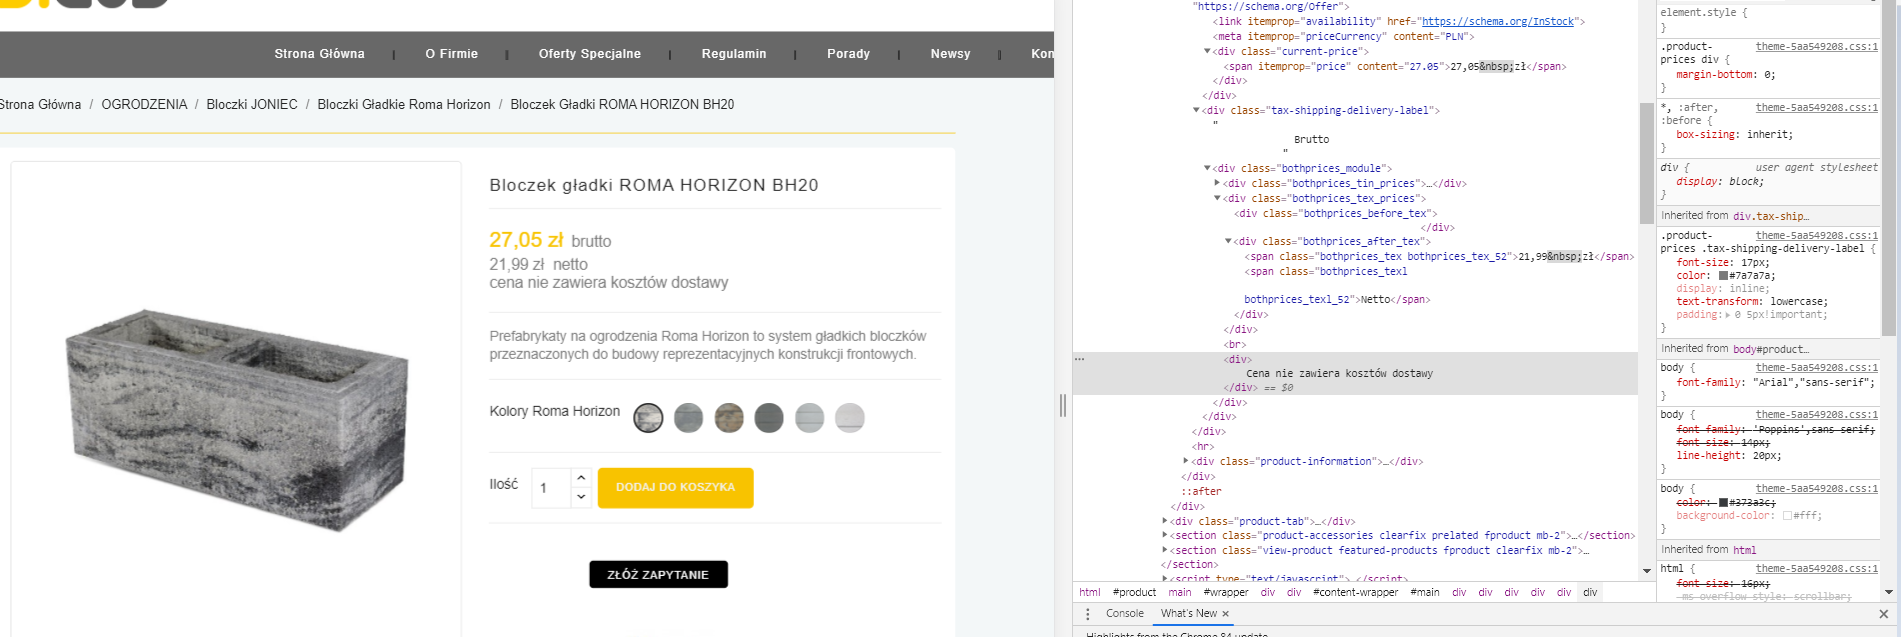1901x637 pixels.
Task: Follow Bloczki Gładkie Roma Horizon breadcrumb
Action: tap(404, 104)
